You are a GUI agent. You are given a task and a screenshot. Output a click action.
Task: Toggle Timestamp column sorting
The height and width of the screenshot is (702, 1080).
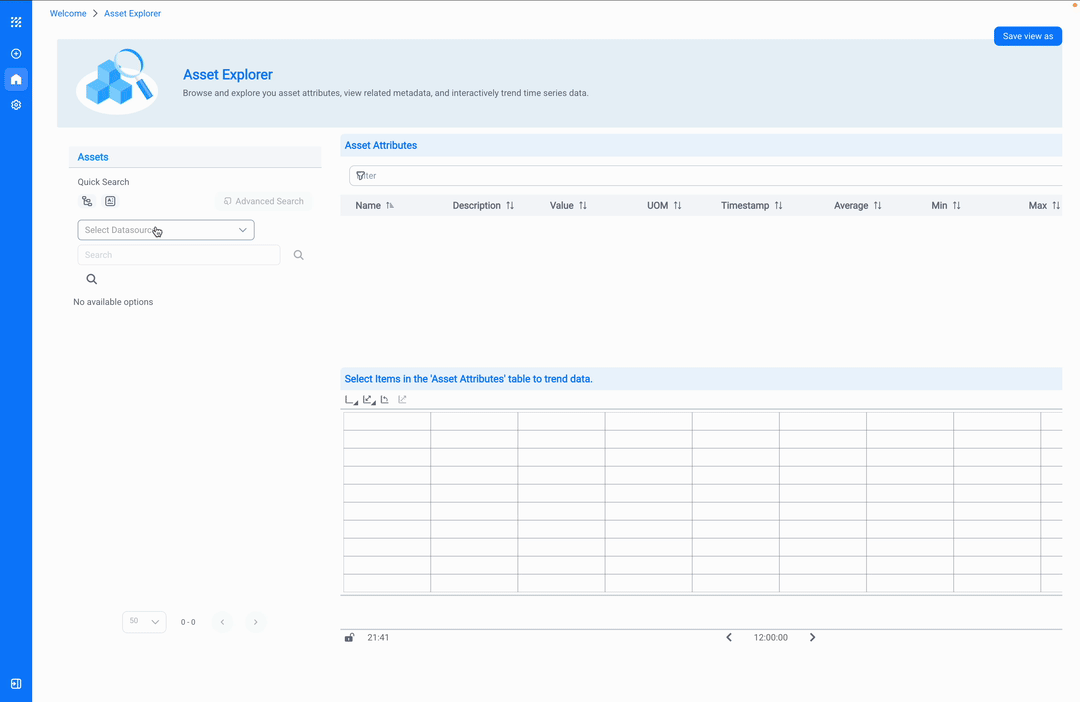(779, 205)
